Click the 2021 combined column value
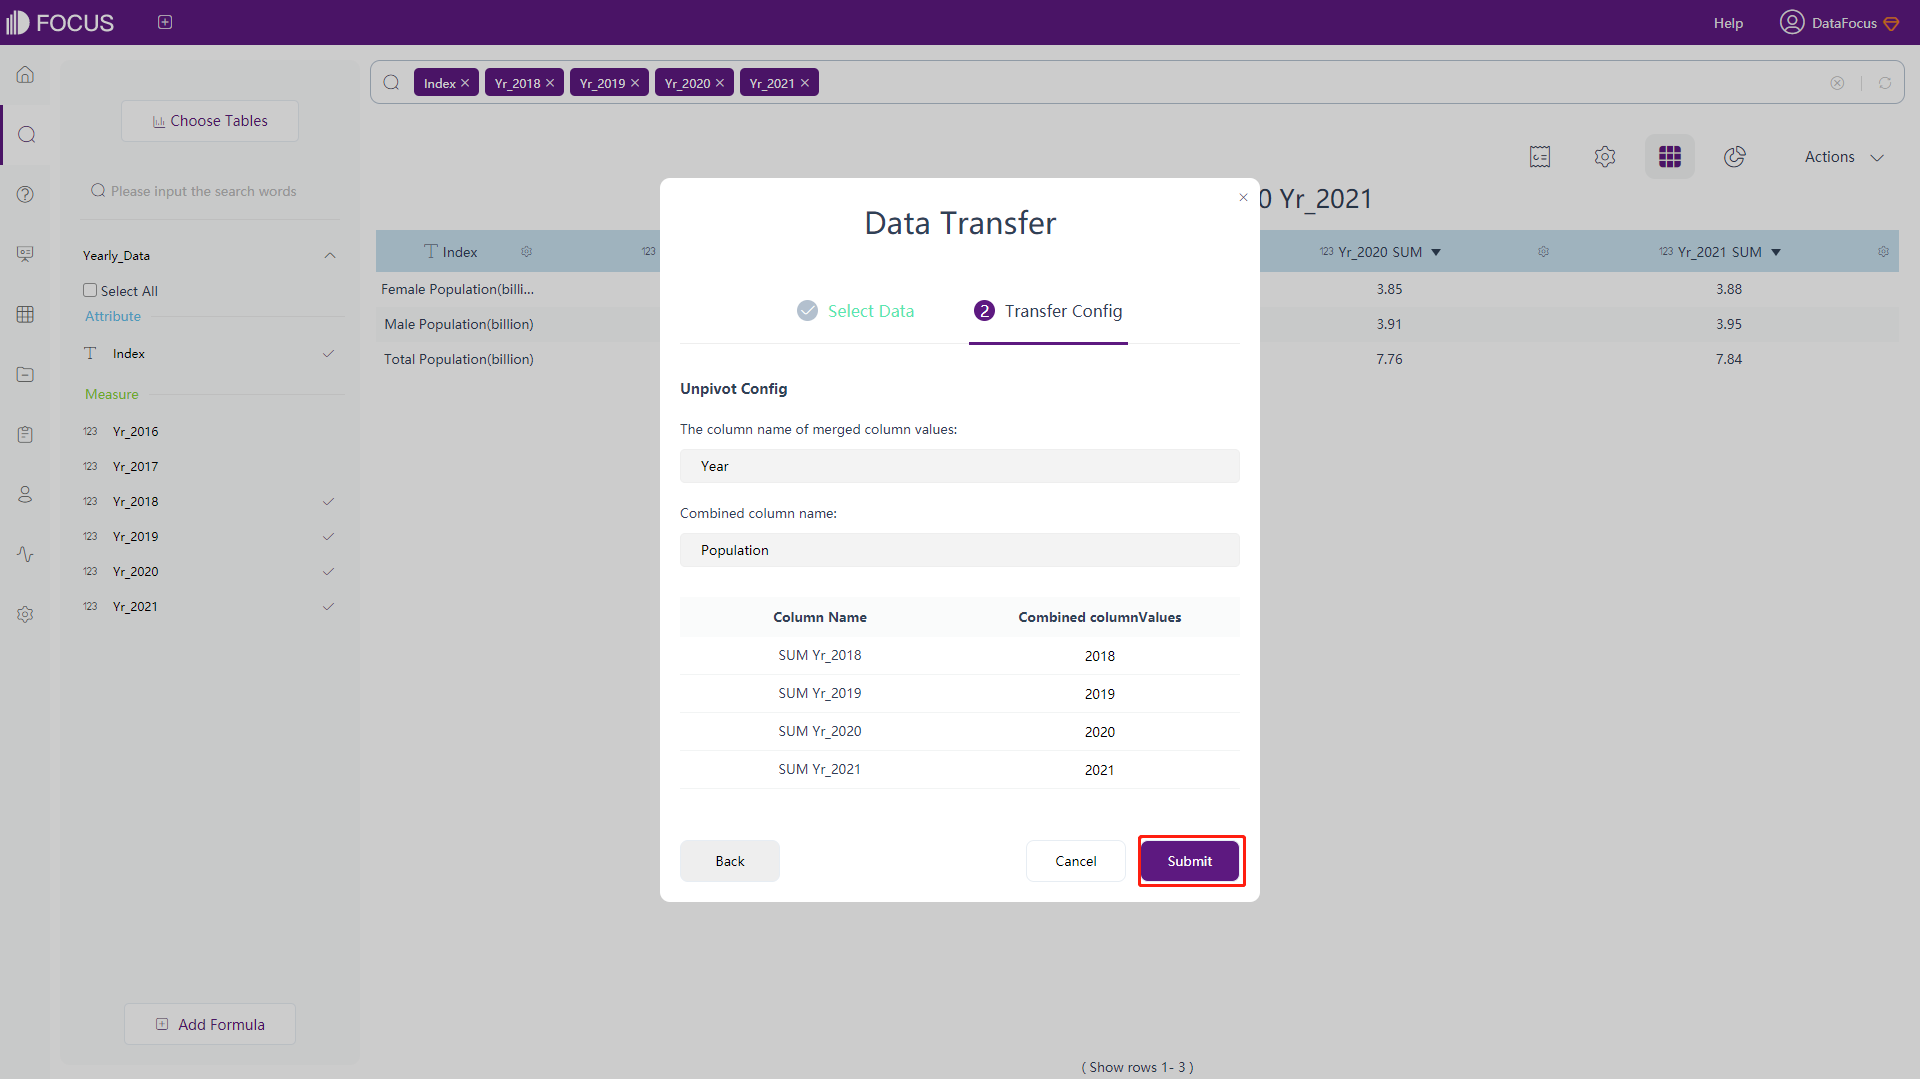 click(1100, 770)
